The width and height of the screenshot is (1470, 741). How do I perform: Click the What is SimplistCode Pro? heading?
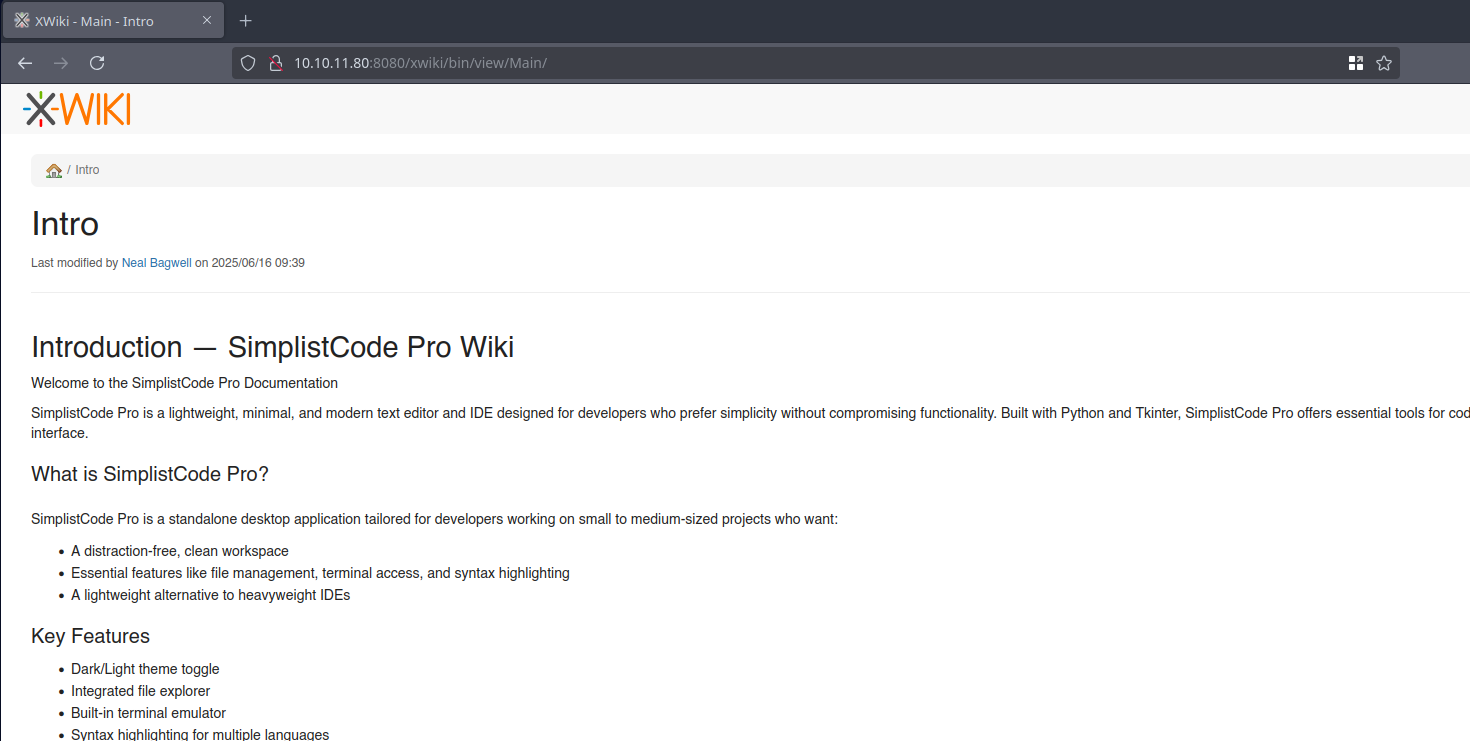150,474
